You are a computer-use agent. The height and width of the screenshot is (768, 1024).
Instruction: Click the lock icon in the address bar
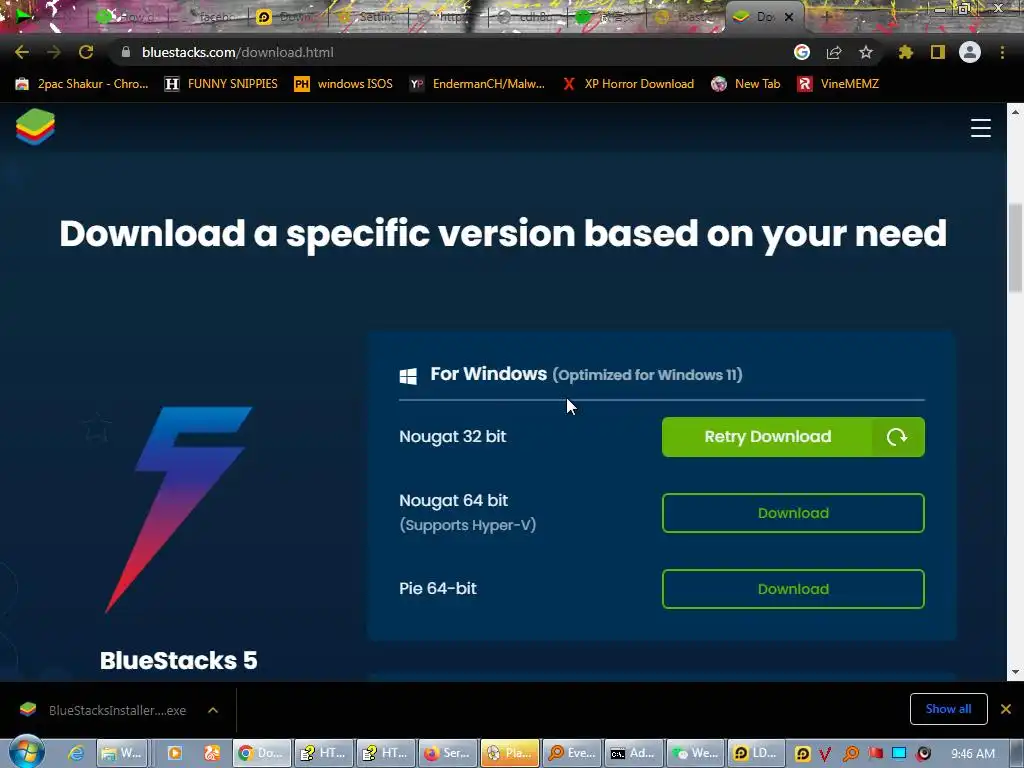[126, 52]
